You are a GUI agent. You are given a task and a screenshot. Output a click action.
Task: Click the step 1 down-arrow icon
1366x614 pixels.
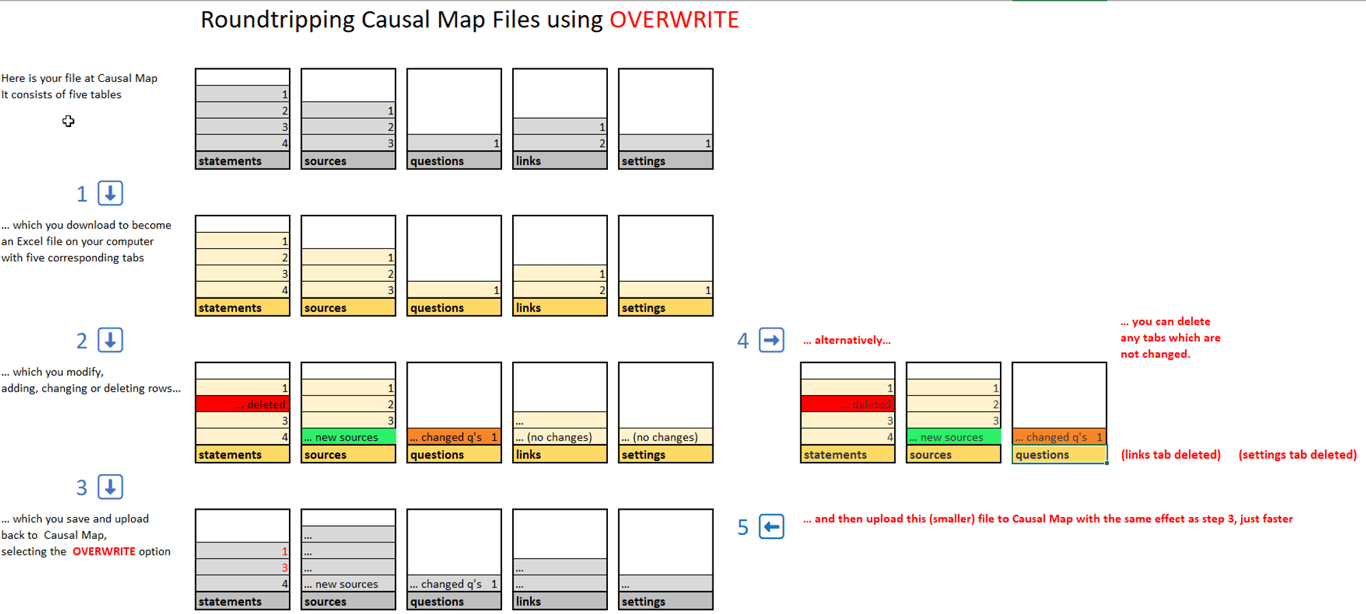tap(110, 193)
